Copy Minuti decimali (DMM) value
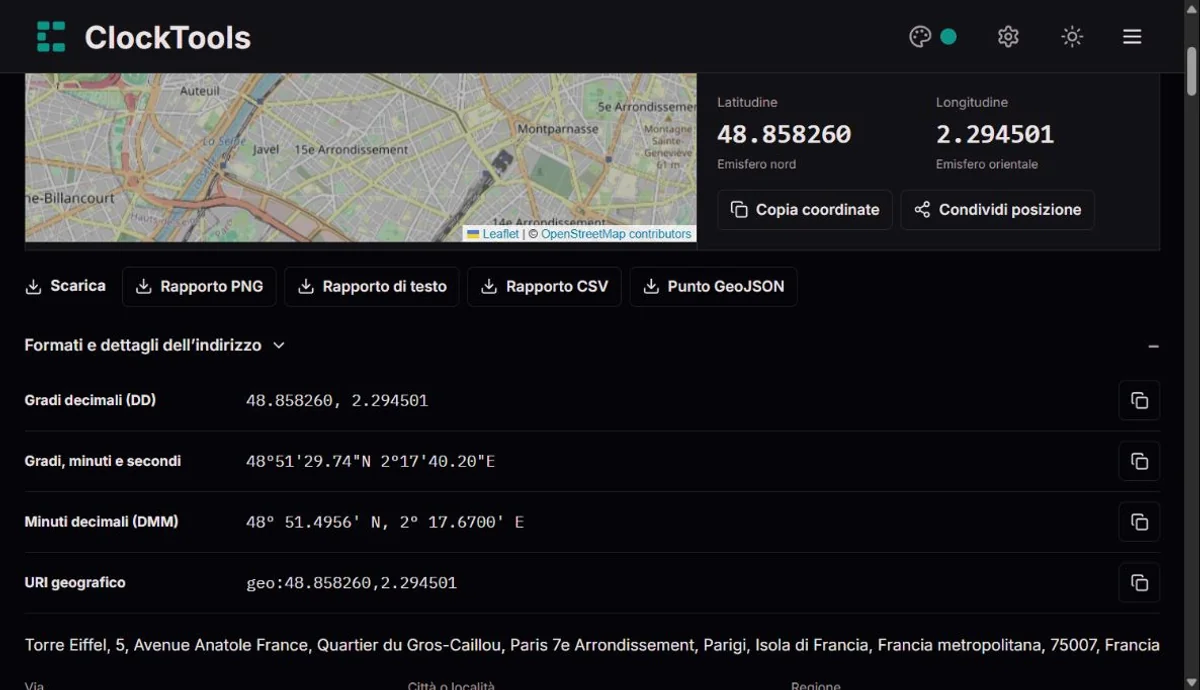 [1139, 522]
